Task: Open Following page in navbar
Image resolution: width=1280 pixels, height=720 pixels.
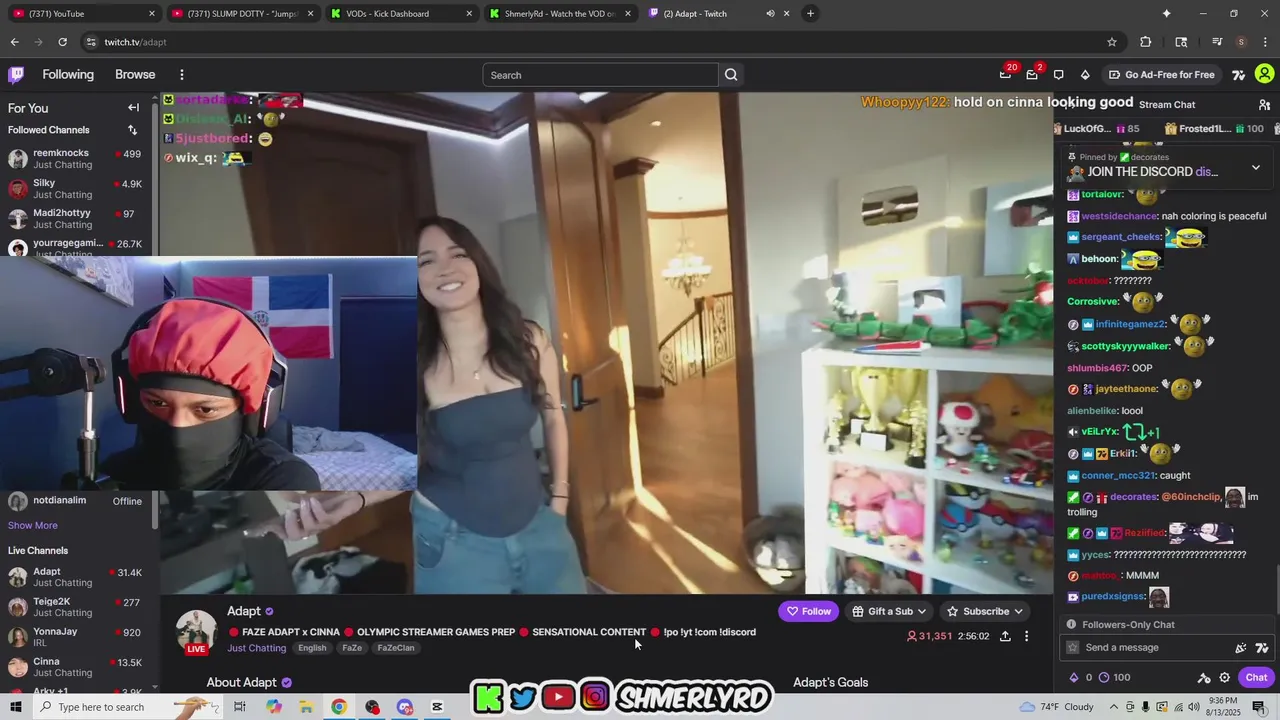Action: tap(68, 75)
